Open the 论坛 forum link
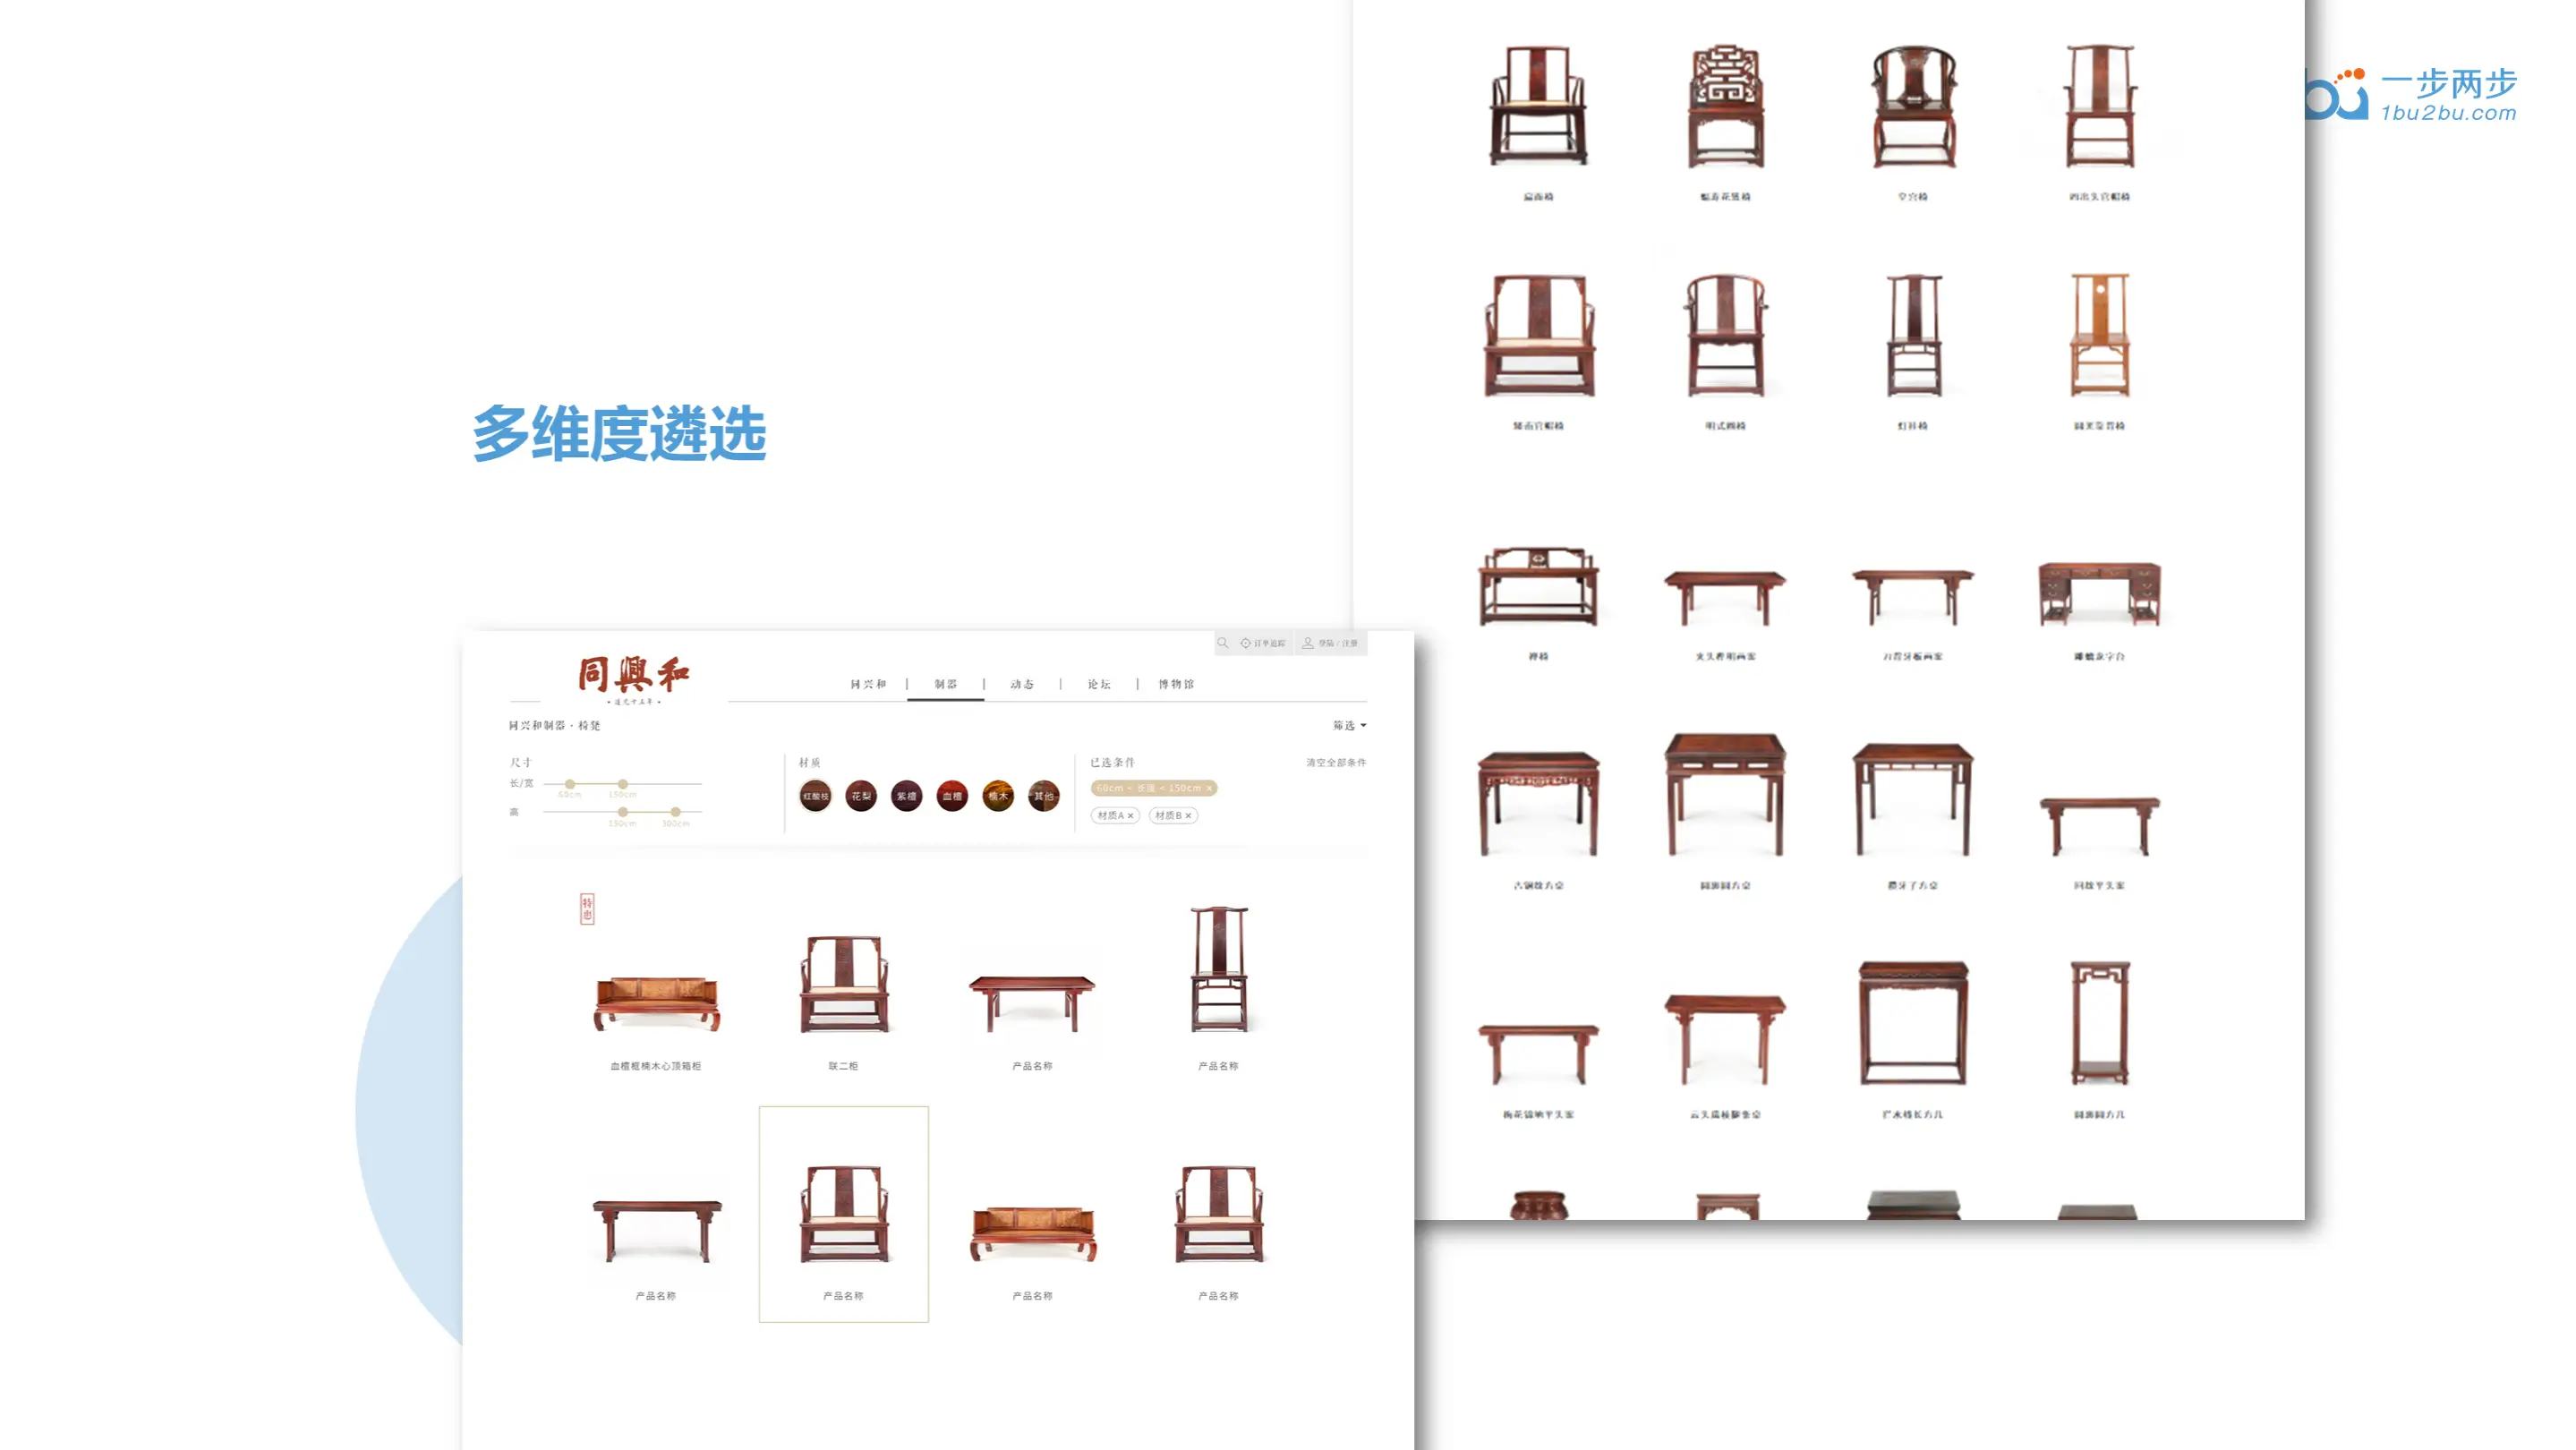2576x1450 pixels. (1099, 684)
